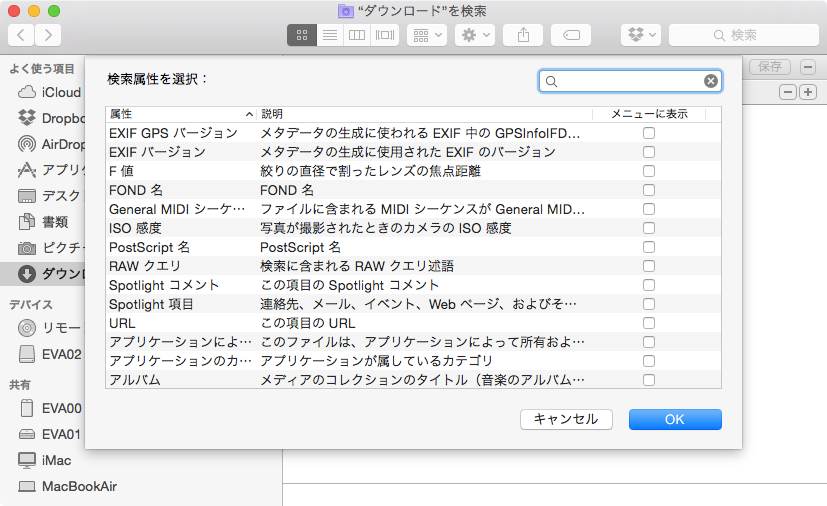
Task: Check the box for FOND 名
Action: 649,190
